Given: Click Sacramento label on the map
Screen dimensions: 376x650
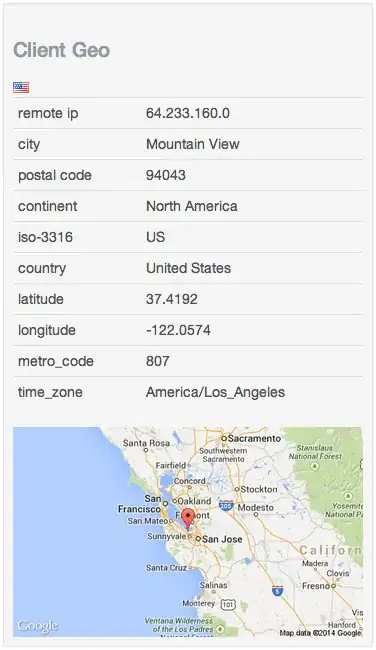Looking at the screenshot, I should click(254, 439).
